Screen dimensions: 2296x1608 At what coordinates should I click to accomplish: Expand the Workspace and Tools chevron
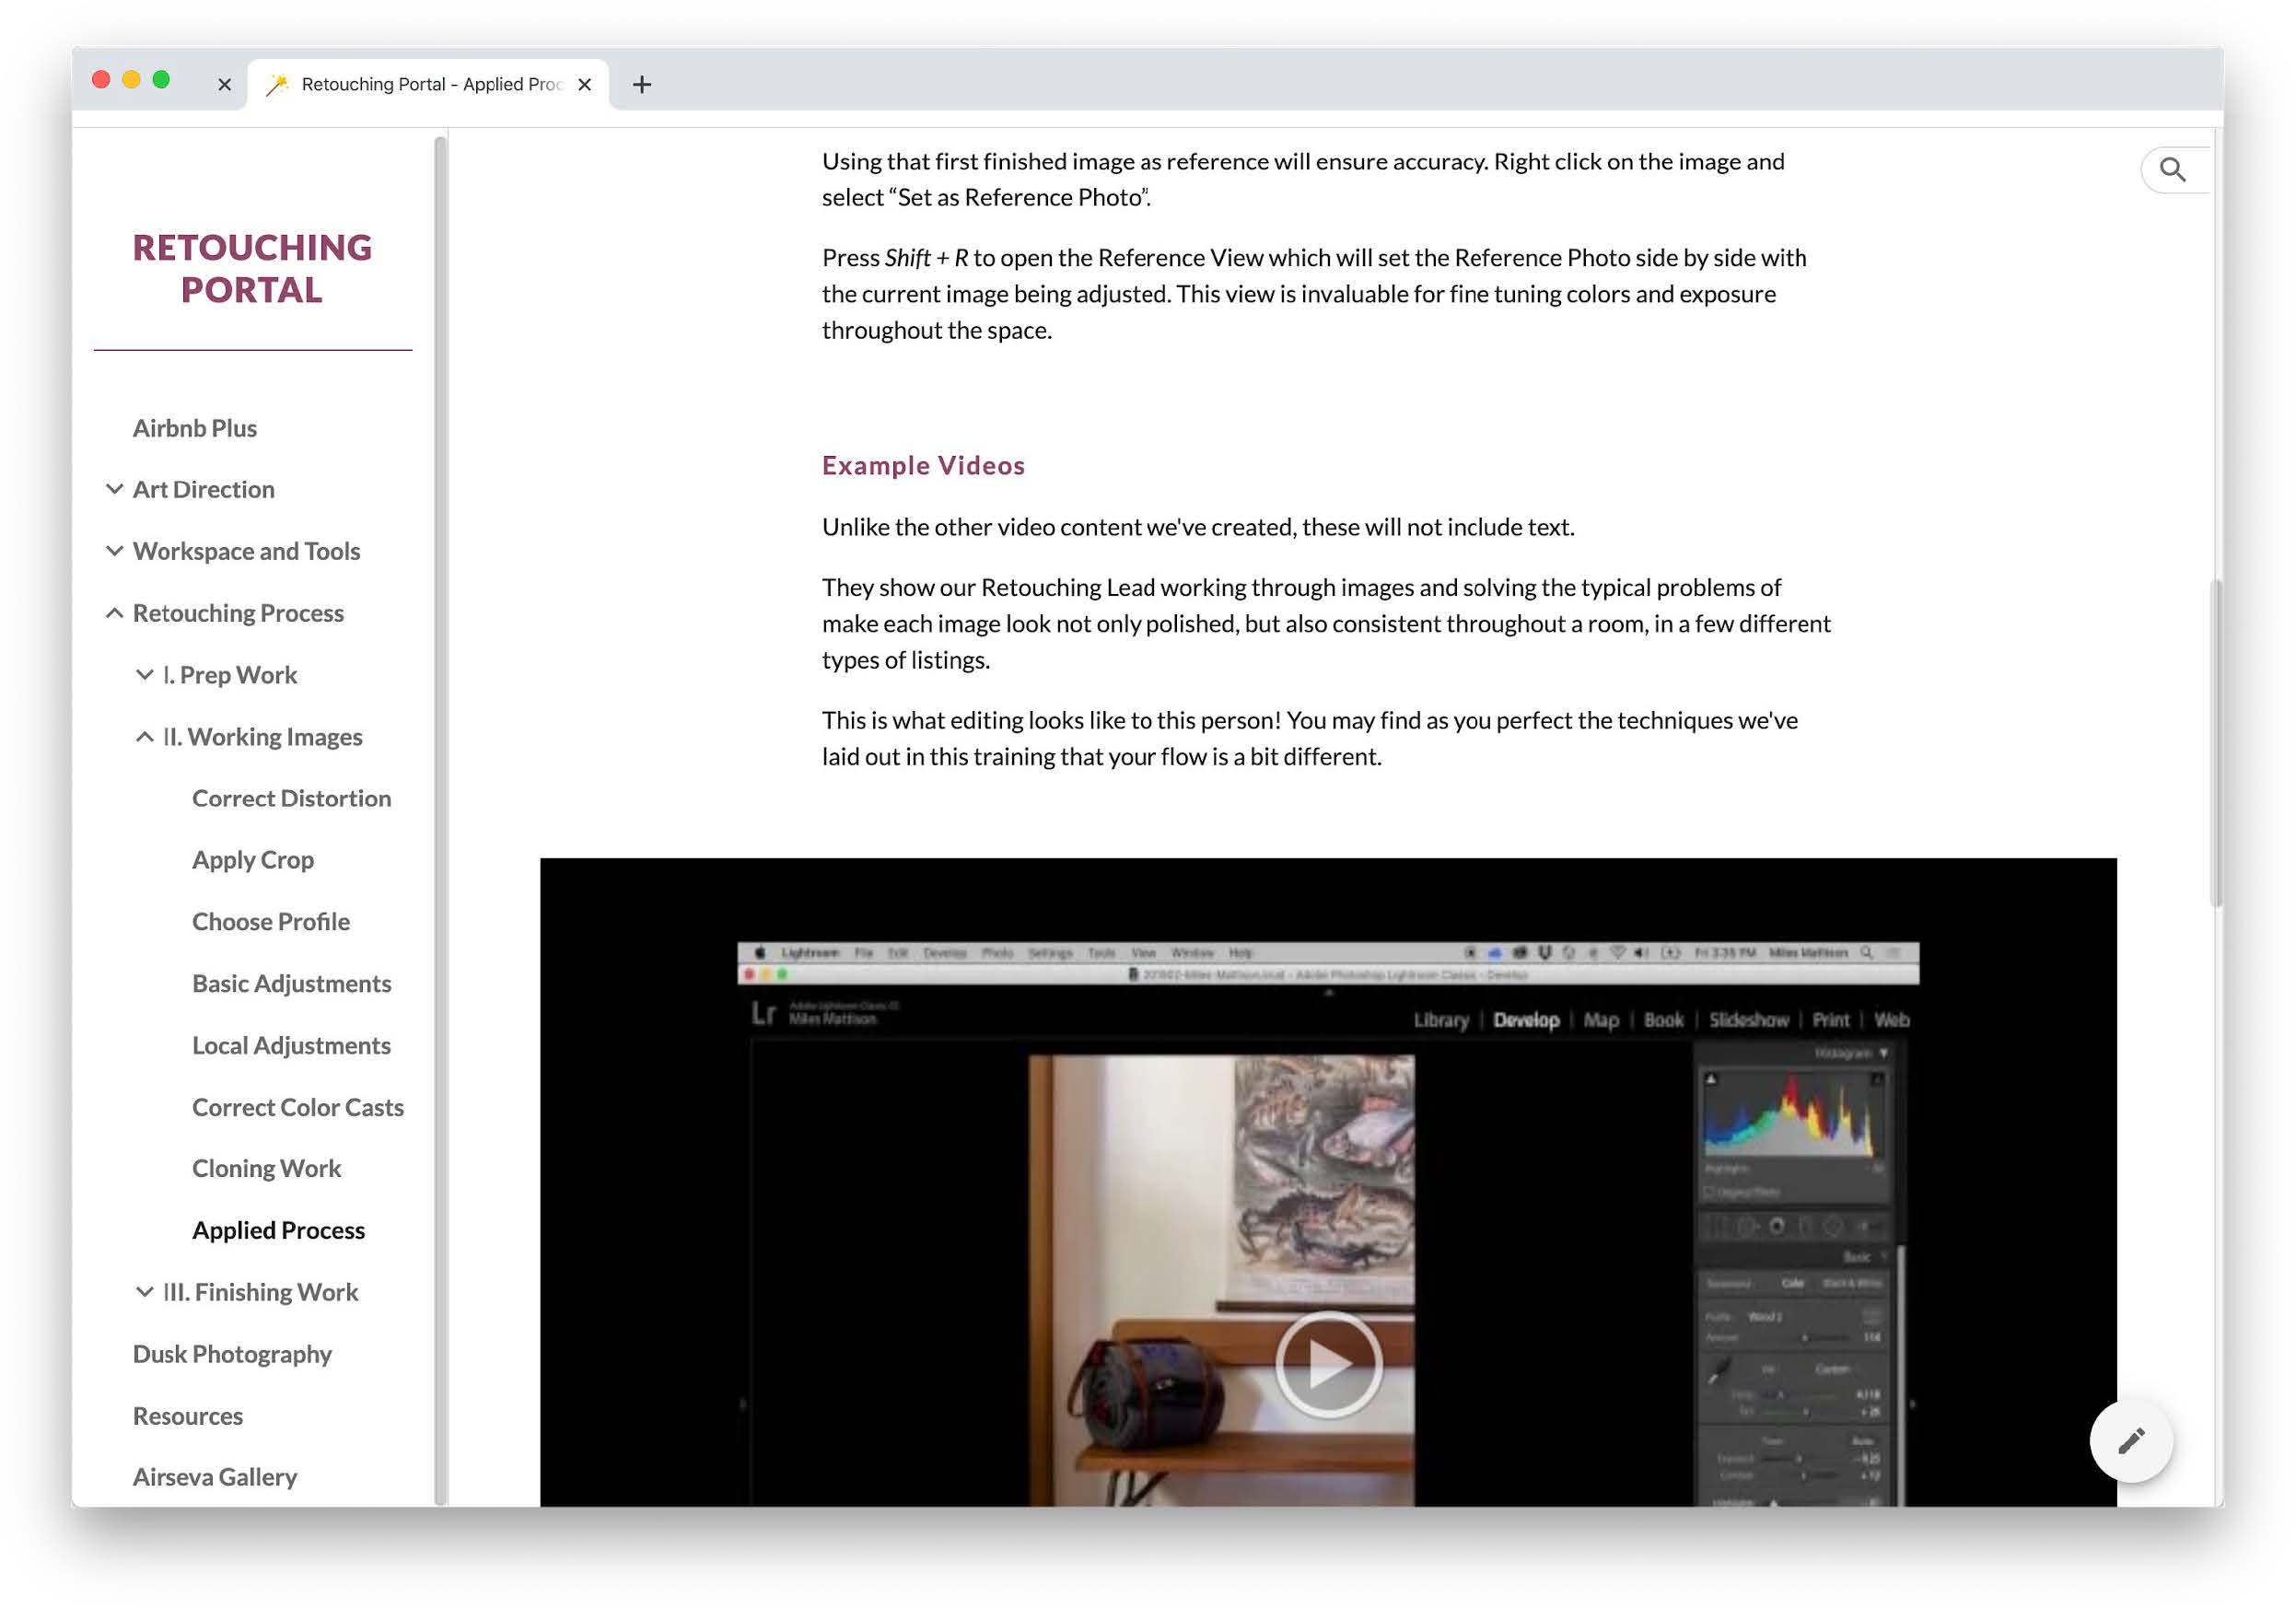115,551
